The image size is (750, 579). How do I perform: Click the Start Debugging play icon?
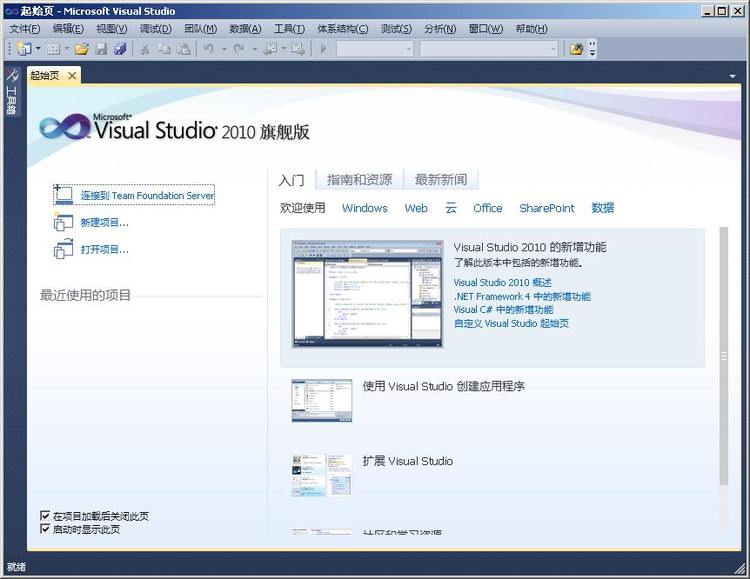point(323,48)
